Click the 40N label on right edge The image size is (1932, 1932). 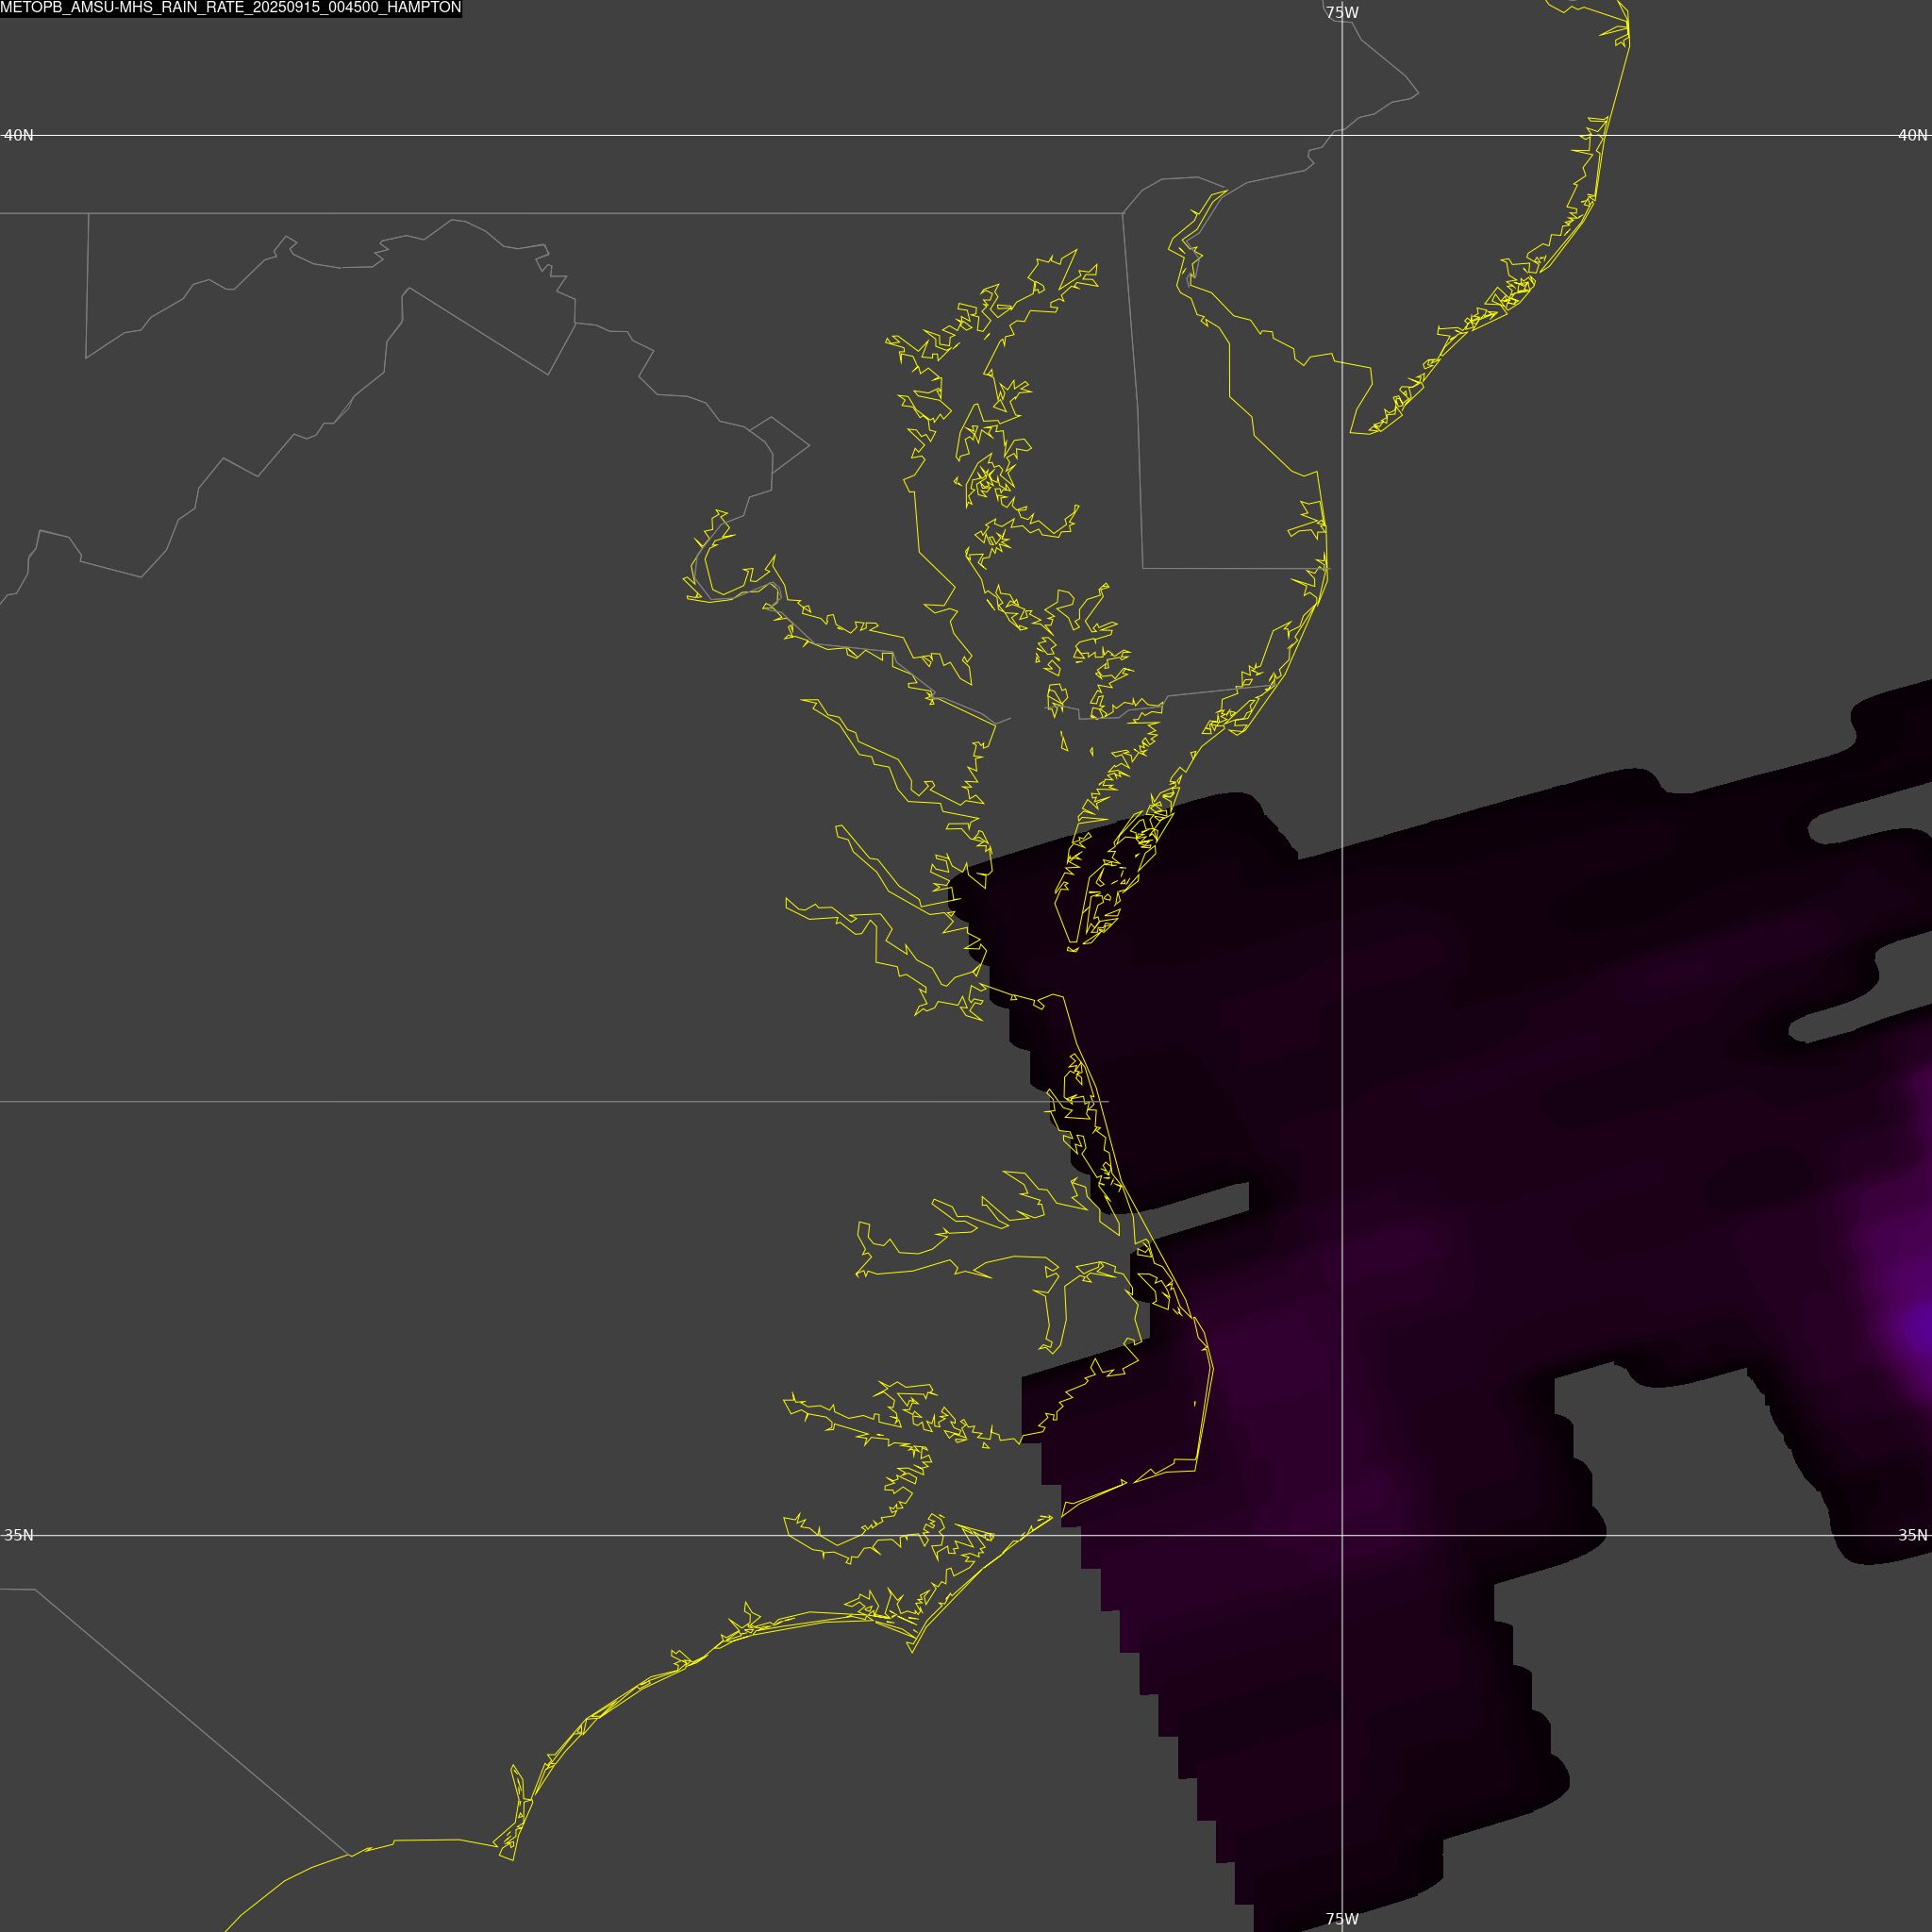tap(1912, 135)
